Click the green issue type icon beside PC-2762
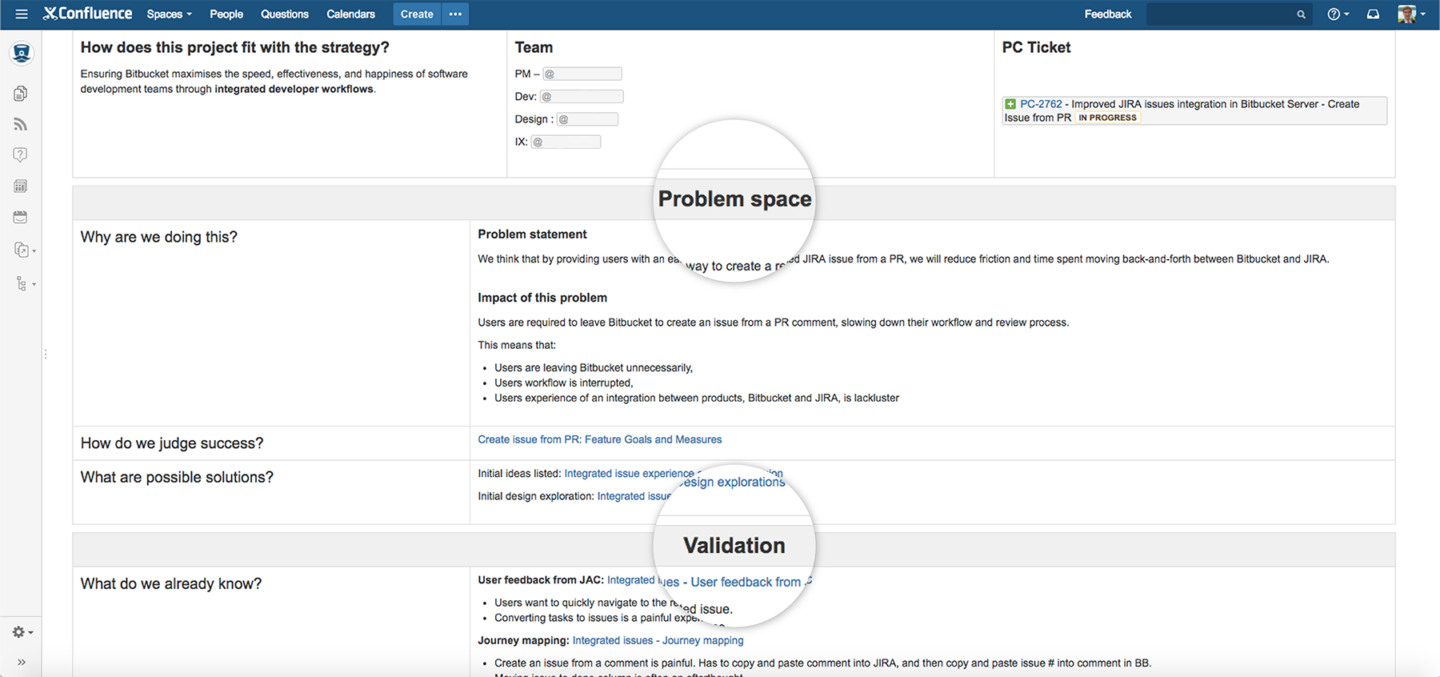 1010,104
